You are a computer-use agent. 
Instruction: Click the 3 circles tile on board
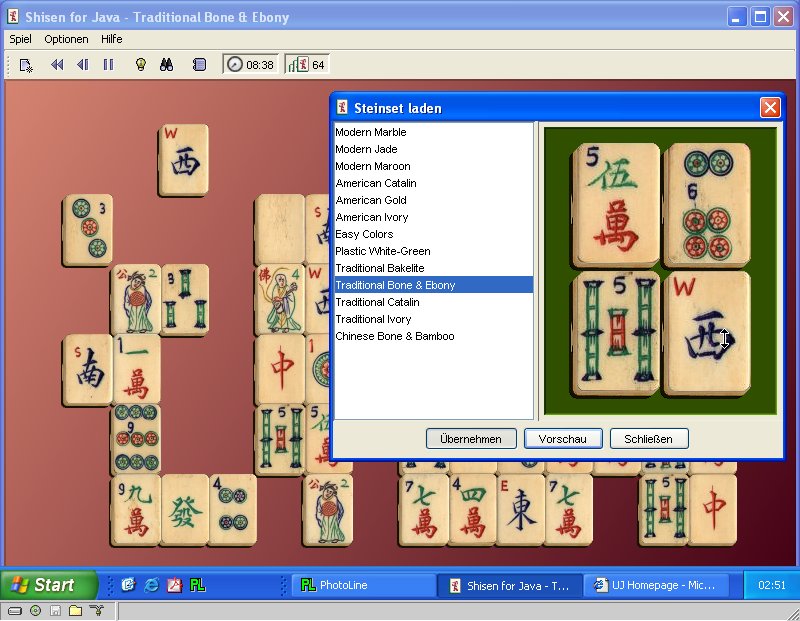pos(88,230)
